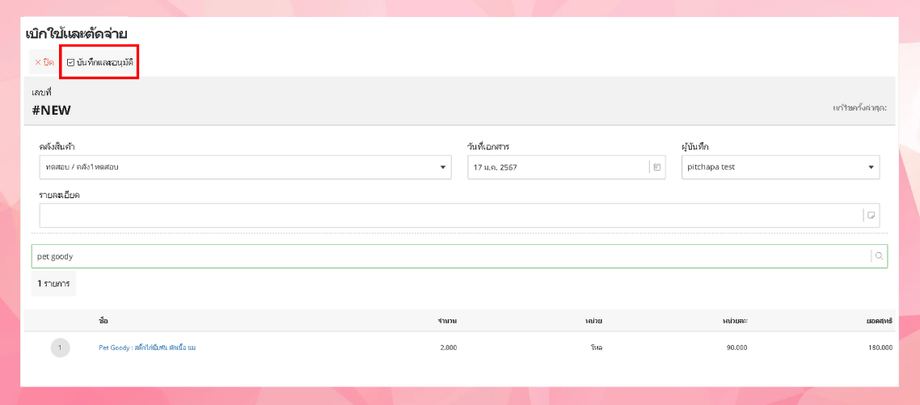
Task: Click the รายละเอียด details input field
Action: click(x=459, y=215)
